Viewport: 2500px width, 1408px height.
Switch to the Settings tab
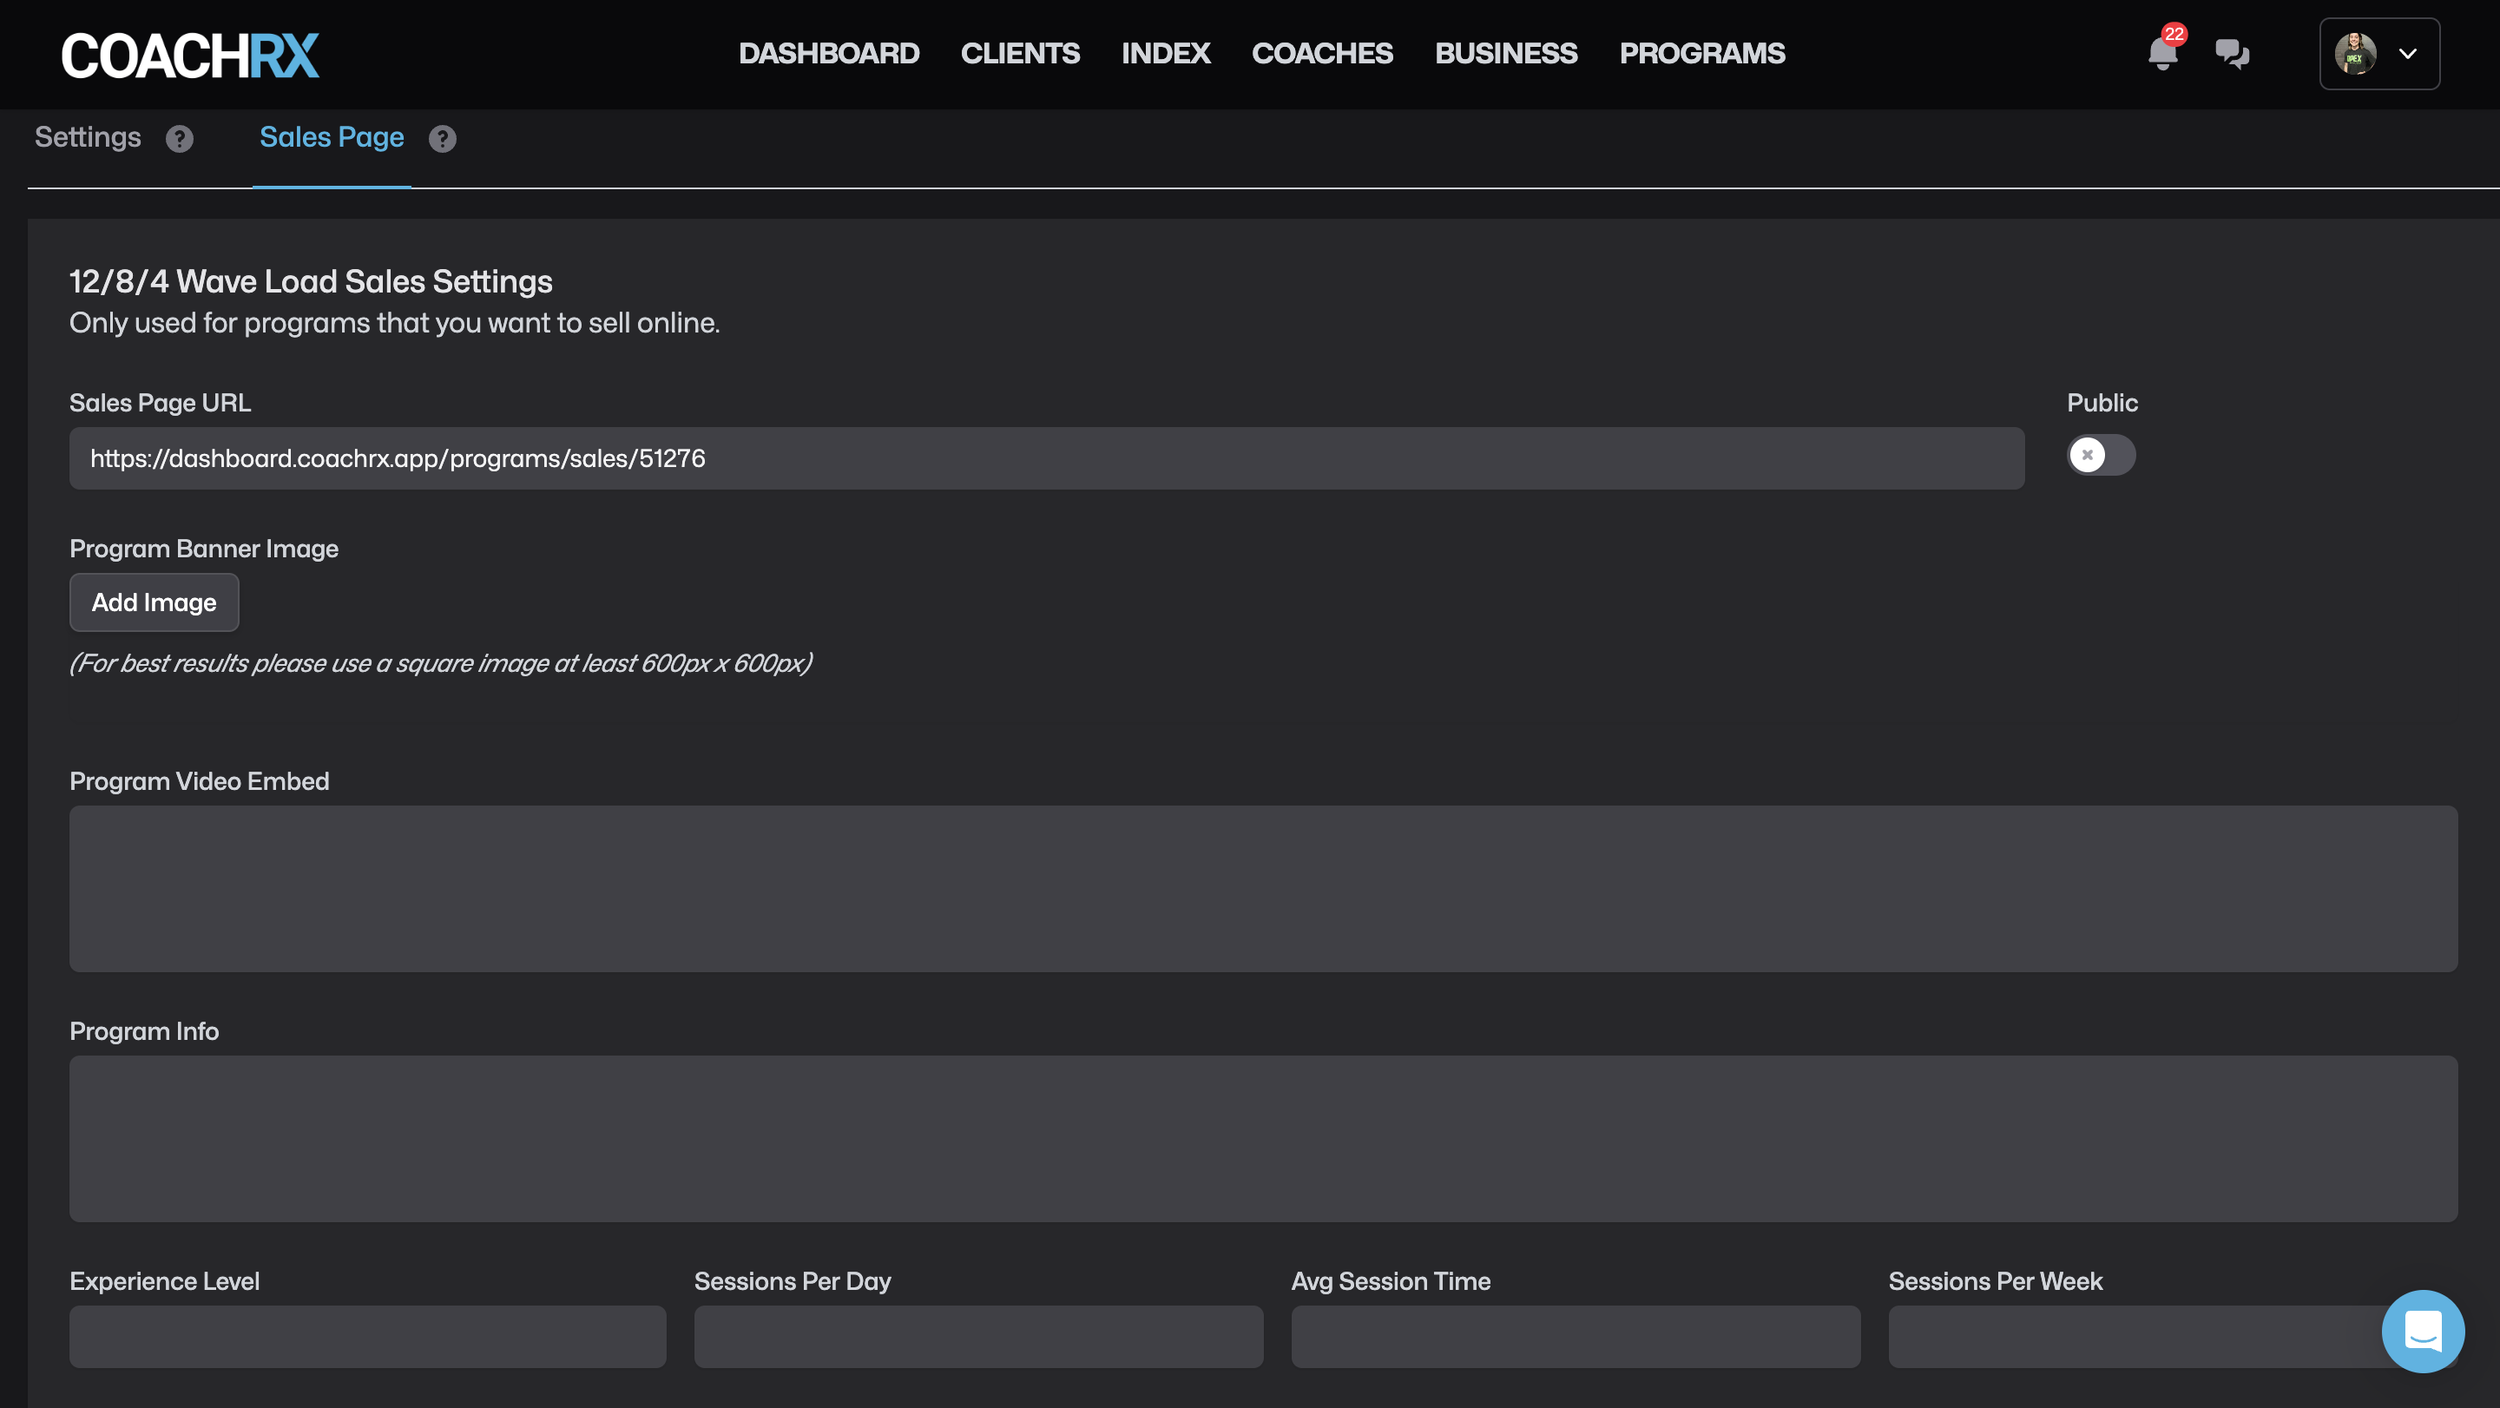point(88,138)
